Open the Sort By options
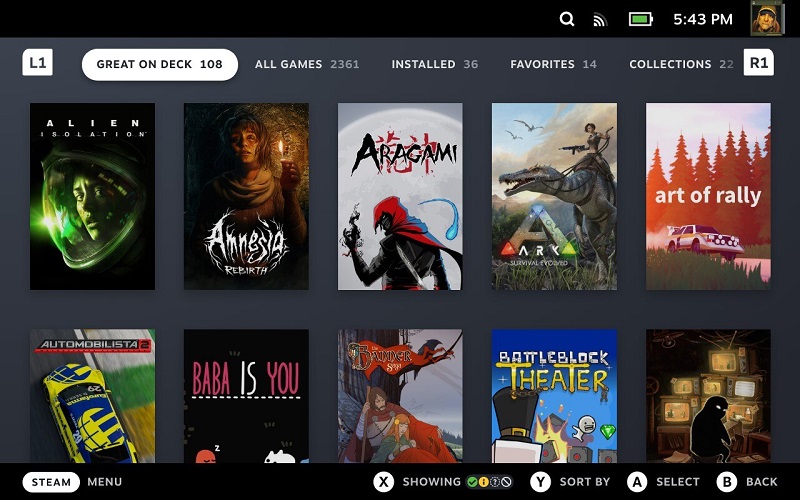The width and height of the screenshot is (800, 500). [x=585, y=482]
